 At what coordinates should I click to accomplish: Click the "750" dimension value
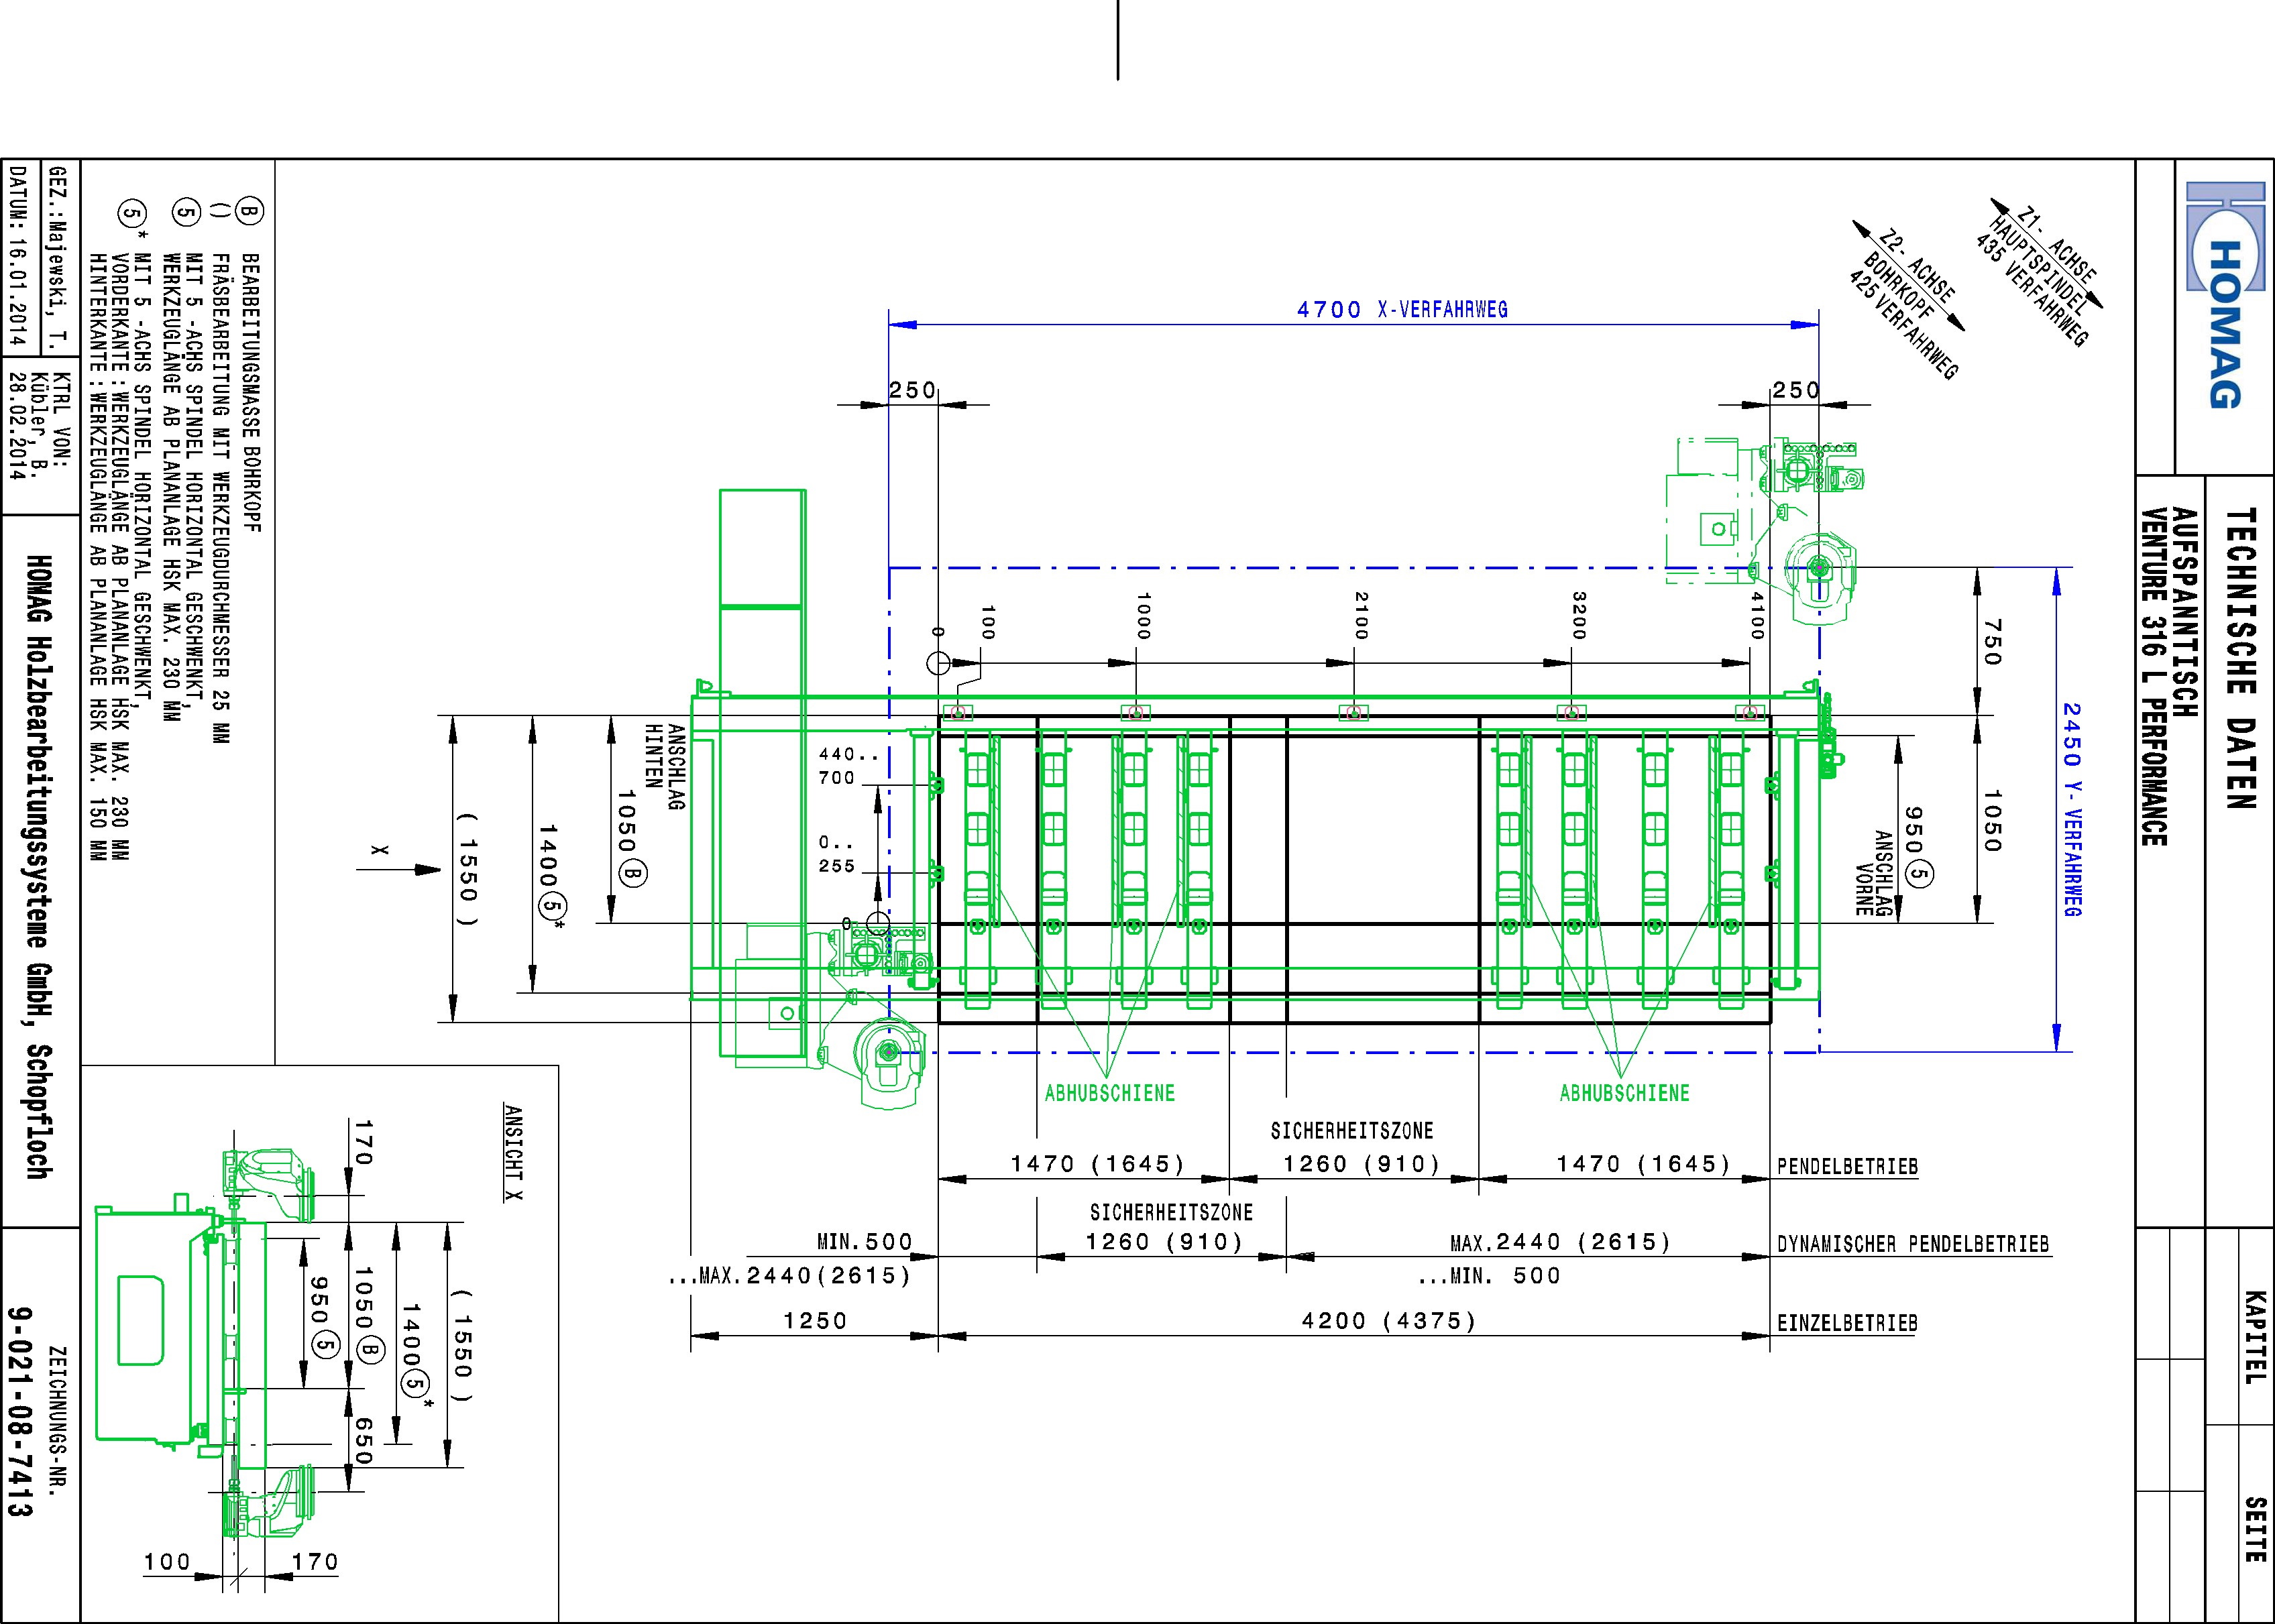click(1991, 643)
